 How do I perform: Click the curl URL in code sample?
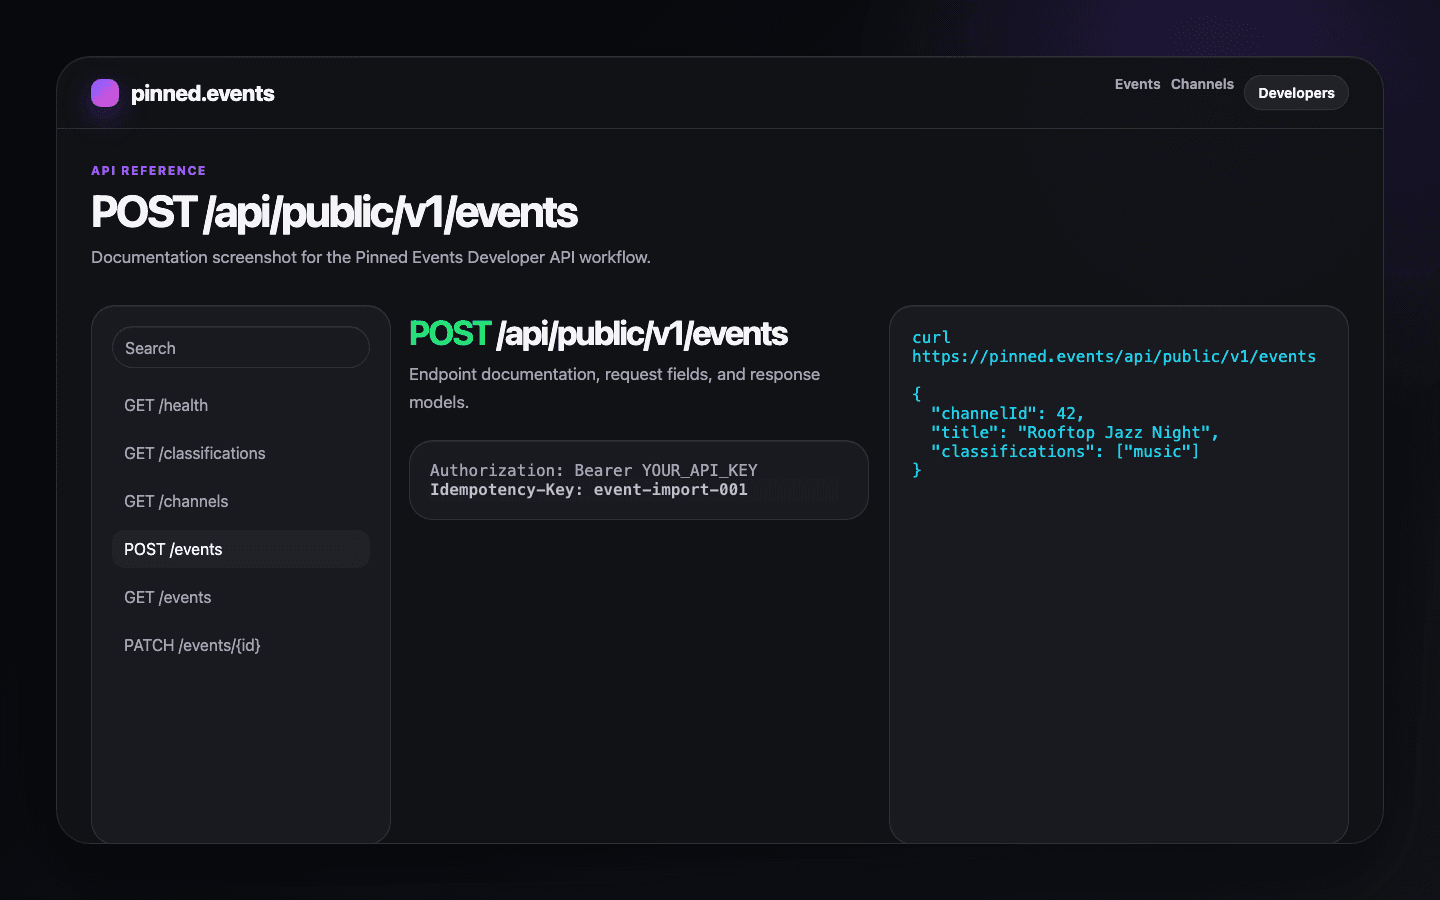pos(1114,356)
